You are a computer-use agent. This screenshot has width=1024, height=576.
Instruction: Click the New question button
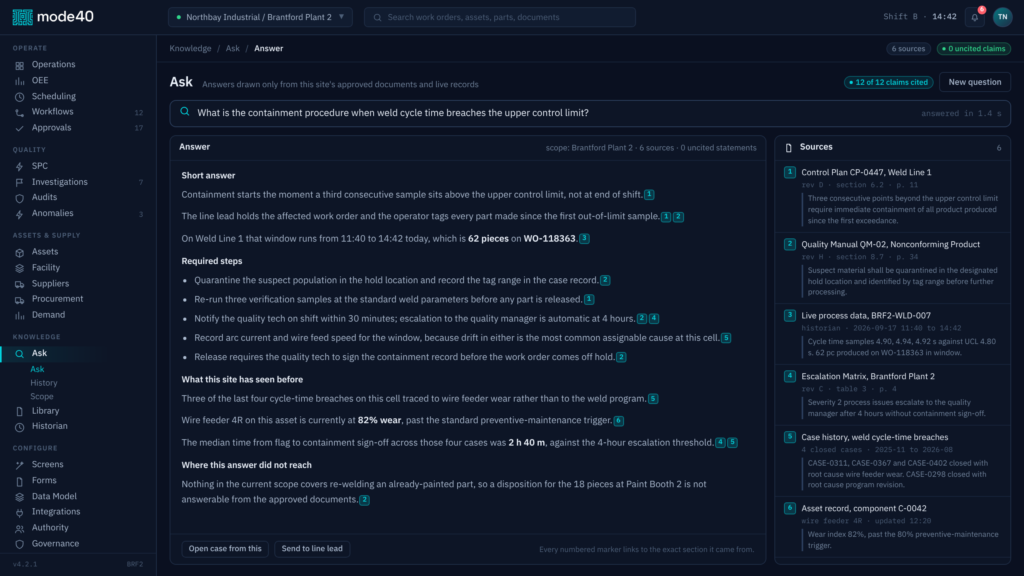(974, 82)
